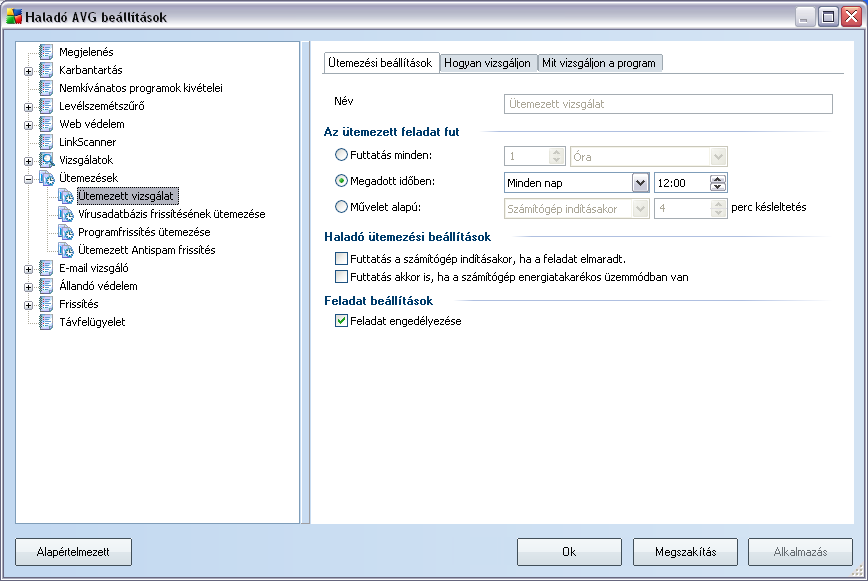
Task: Switch to Hogyan vizsgáljon tab
Action: pos(488,63)
